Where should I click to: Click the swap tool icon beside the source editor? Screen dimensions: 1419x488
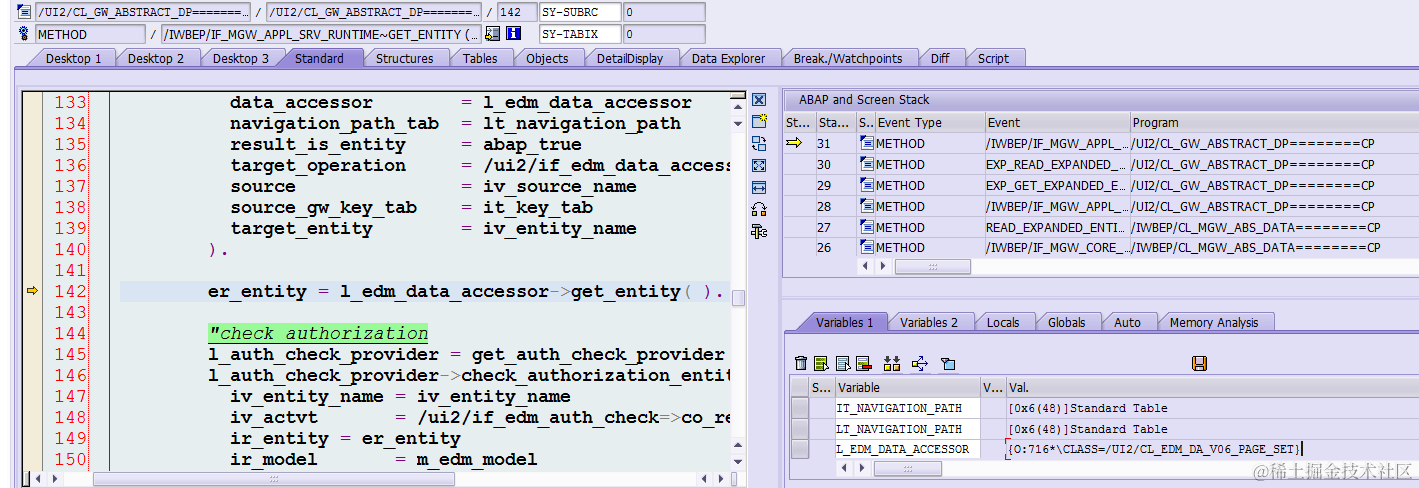(759, 143)
